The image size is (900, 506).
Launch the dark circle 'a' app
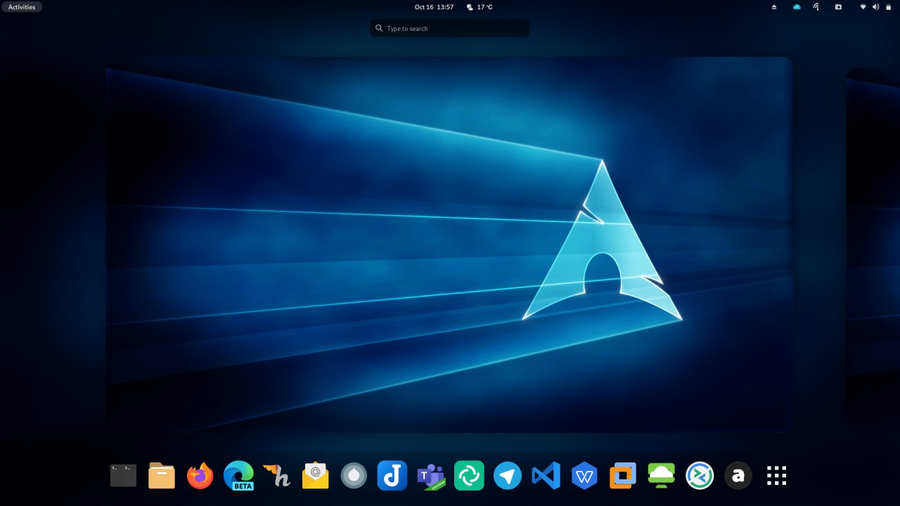738,476
